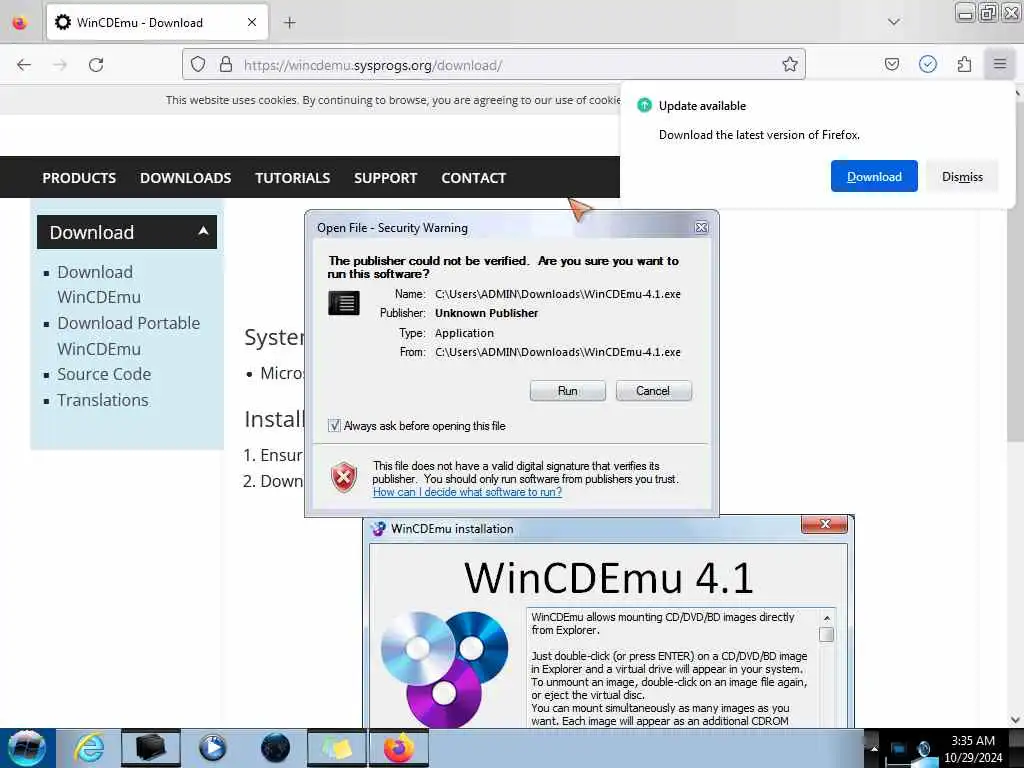Launch Internet Explorer from the taskbar
1024x768 pixels.
89,748
